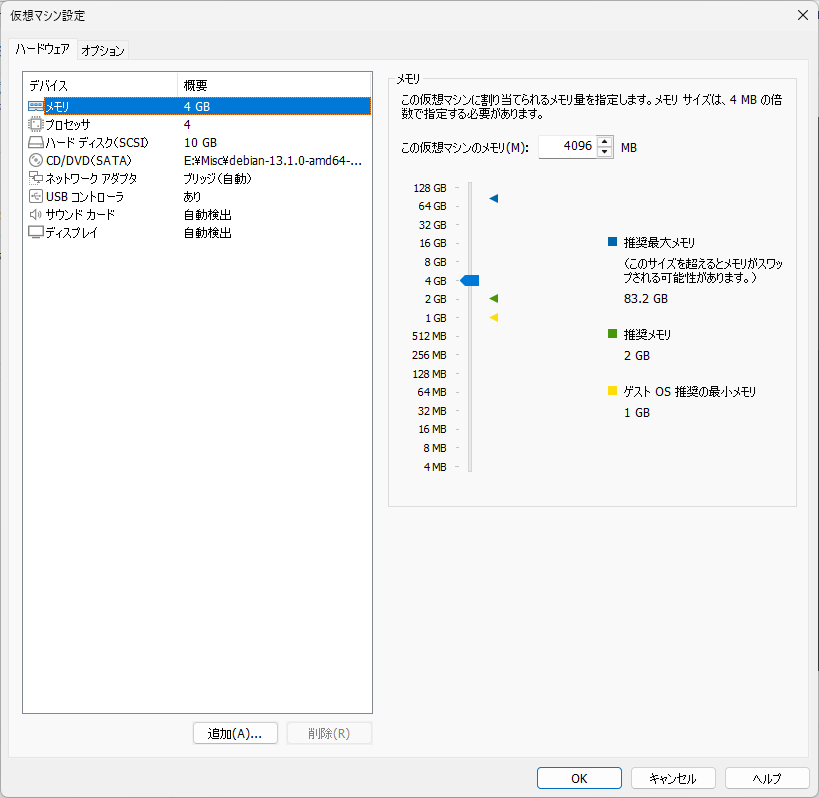The height and width of the screenshot is (798, 819).
Task: Click the memory device icon
Action: pos(36,106)
